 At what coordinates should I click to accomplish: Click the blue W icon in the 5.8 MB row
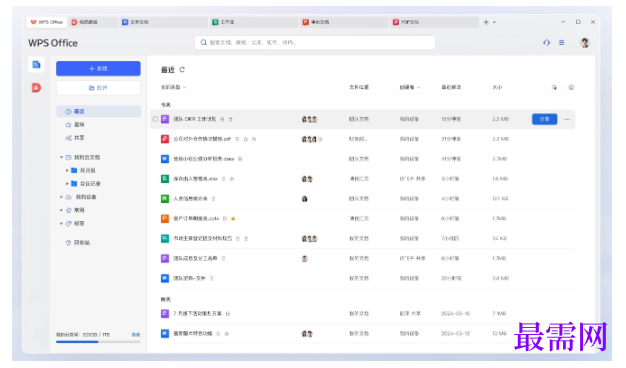point(165,278)
